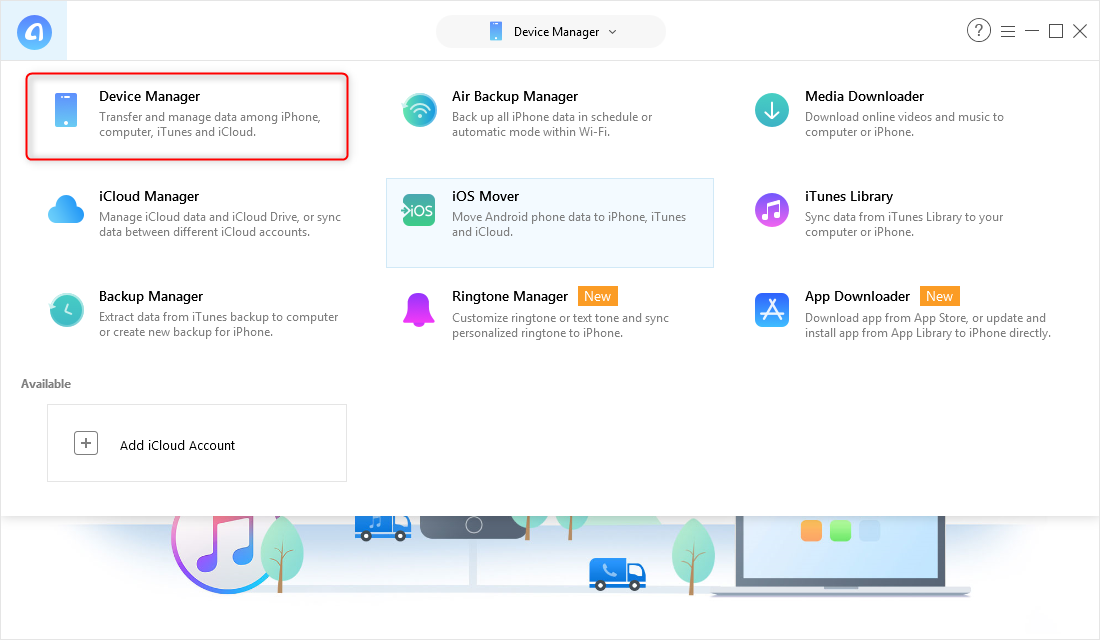1100x640 pixels.
Task: Click the AnyTrans logo icon
Action: (x=34, y=32)
